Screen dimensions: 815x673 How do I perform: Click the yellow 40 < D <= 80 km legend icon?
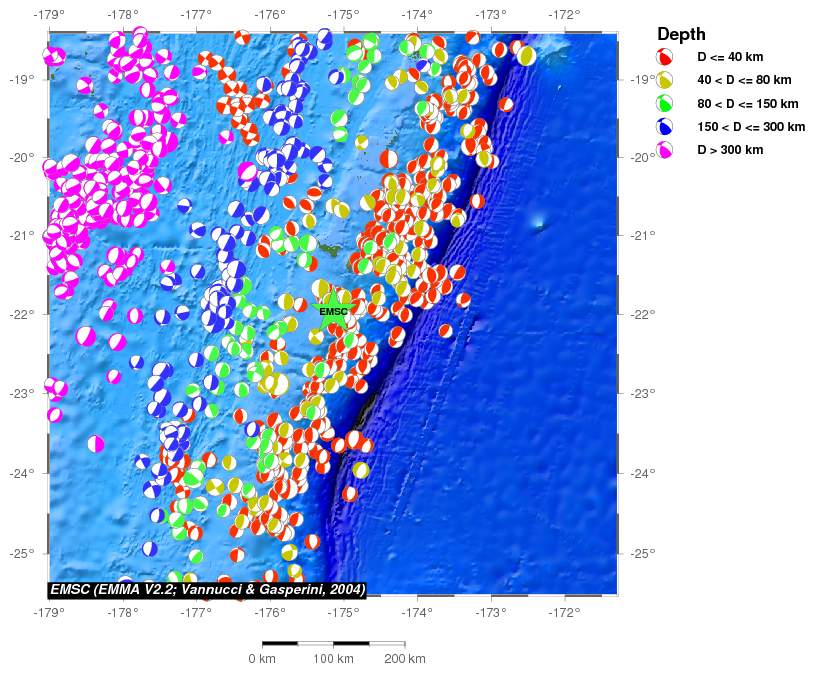click(665, 80)
